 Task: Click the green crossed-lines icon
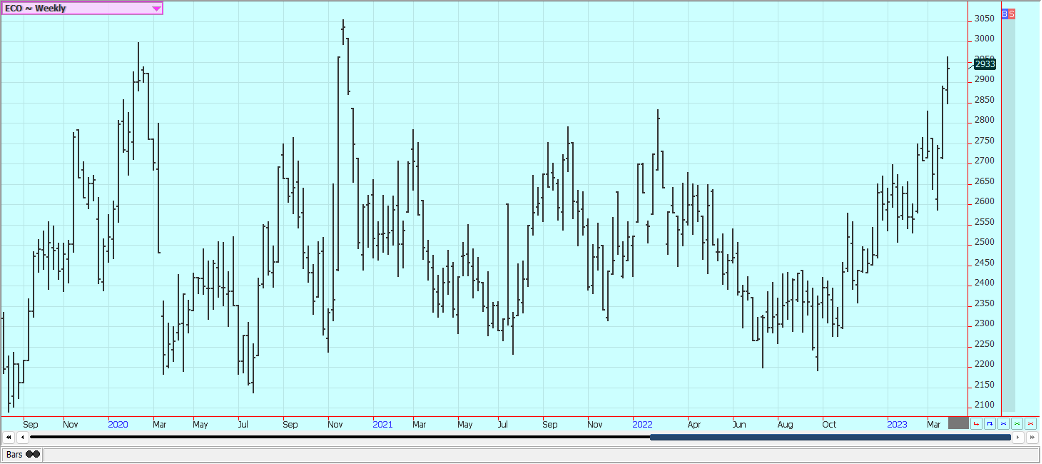1017,424
